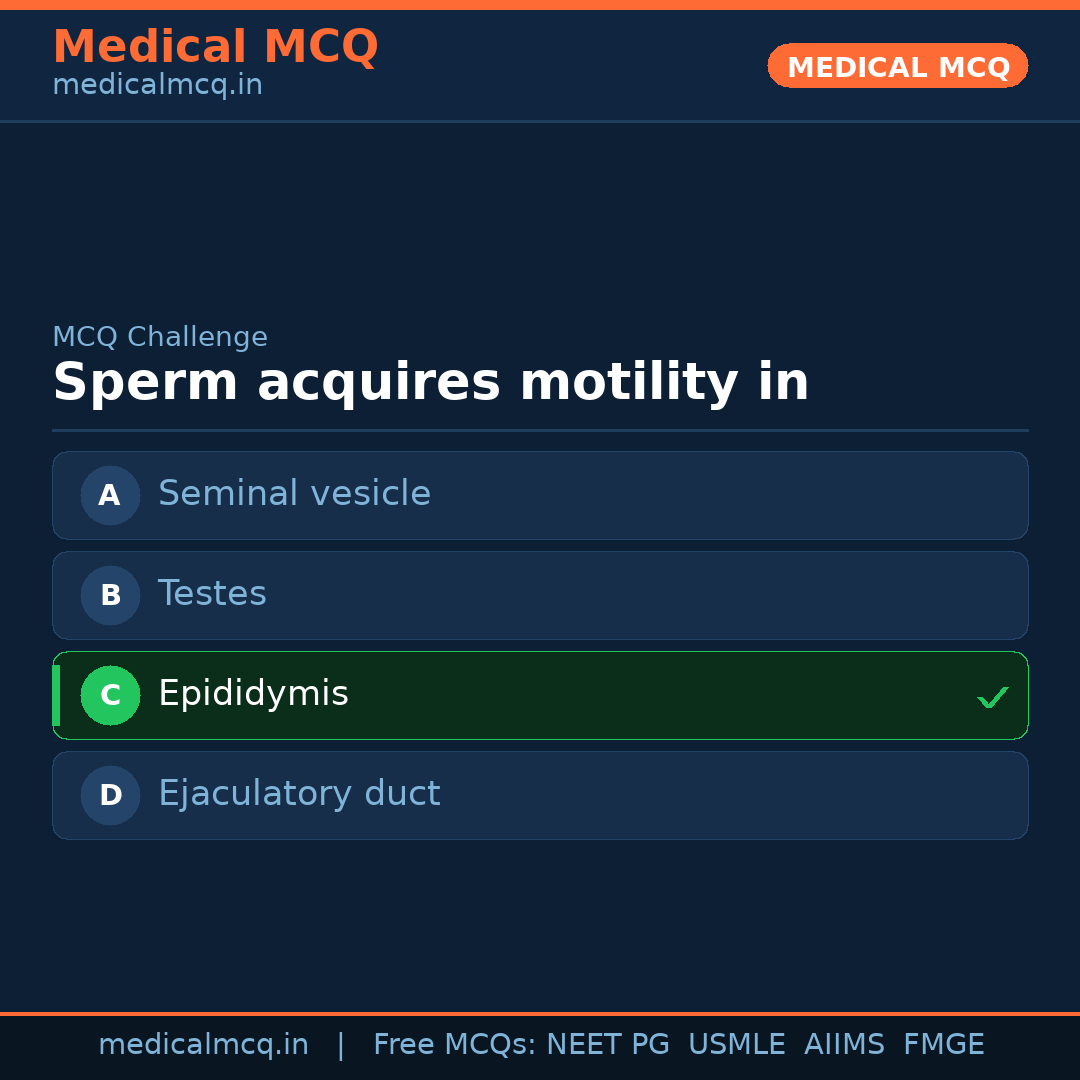Pick the Ejaculatory duct answer text
This screenshot has width=1080, height=1080.
pyautogui.click(x=299, y=794)
